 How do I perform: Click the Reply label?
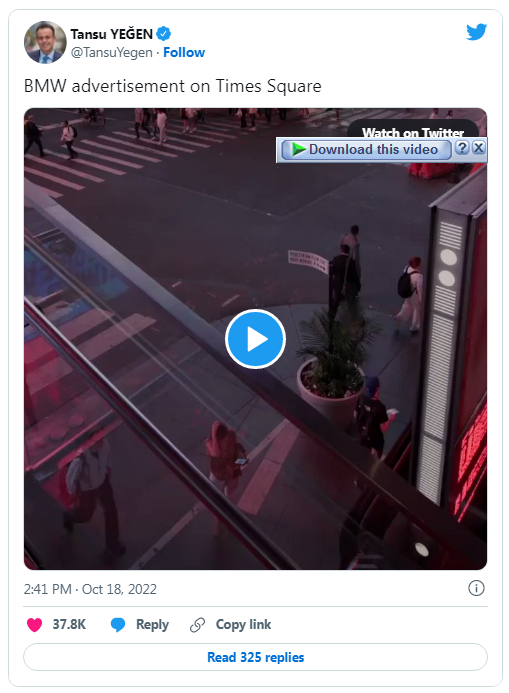click(x=152, y=624)
